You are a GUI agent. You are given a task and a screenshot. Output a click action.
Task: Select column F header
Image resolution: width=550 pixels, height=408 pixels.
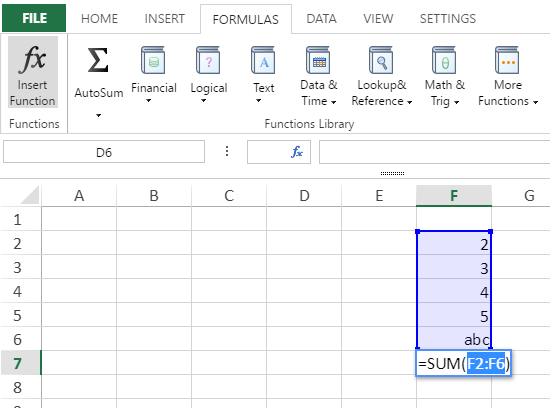click(454, 195)
